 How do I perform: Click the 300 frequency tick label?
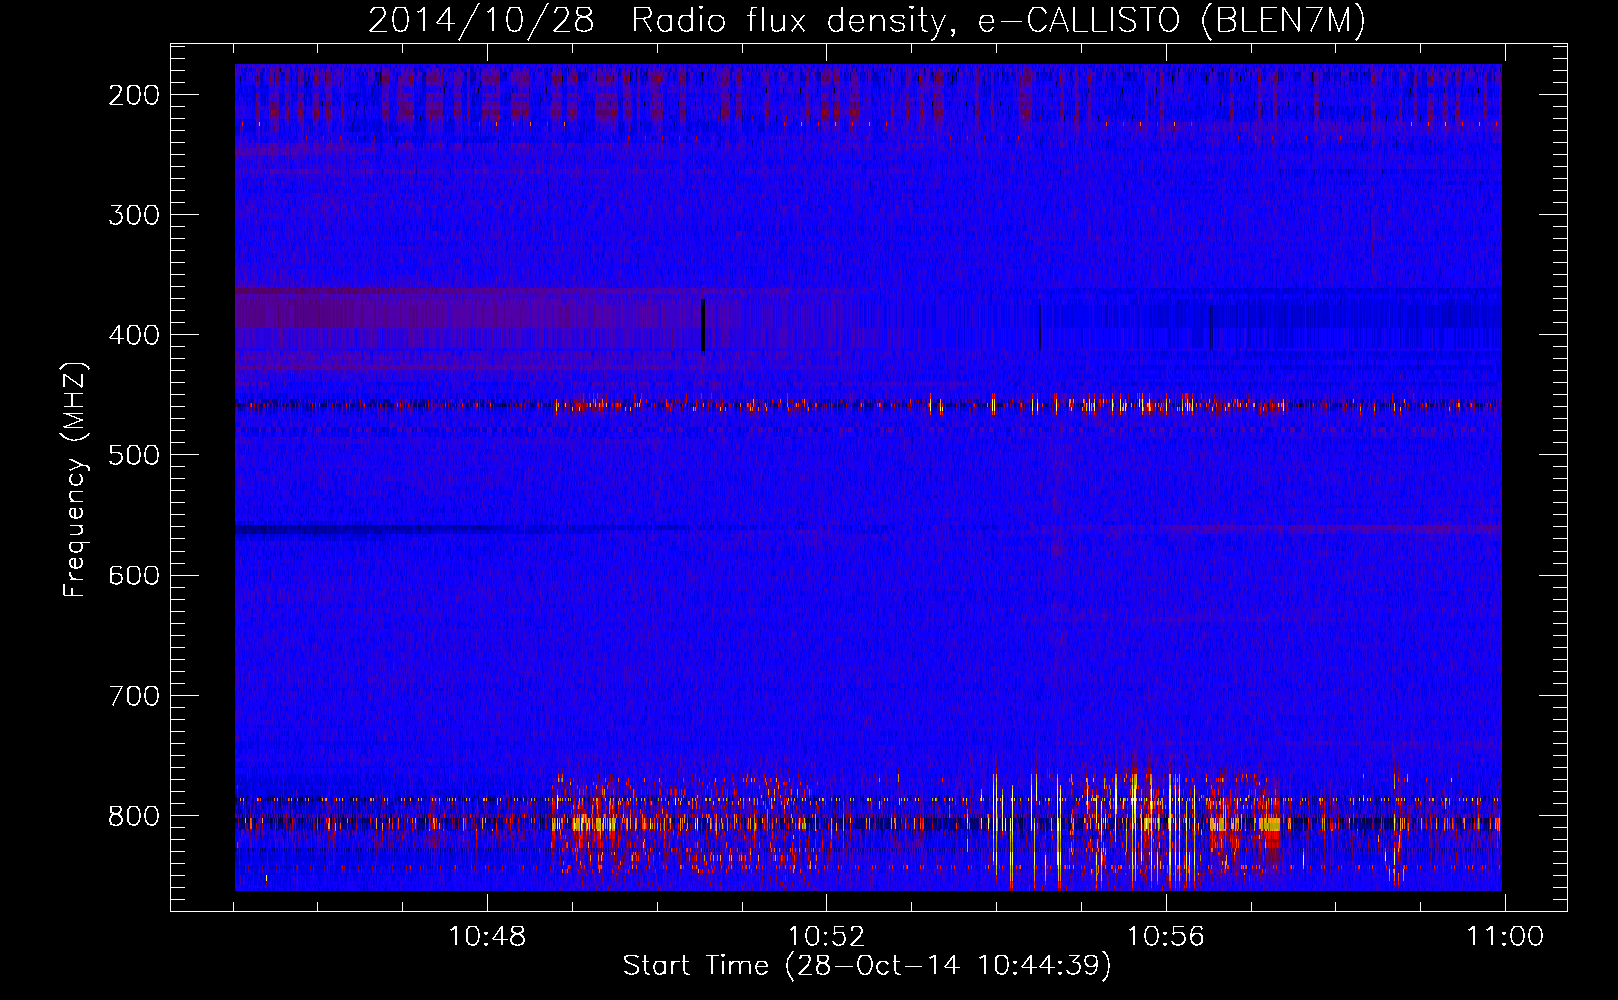133,215
